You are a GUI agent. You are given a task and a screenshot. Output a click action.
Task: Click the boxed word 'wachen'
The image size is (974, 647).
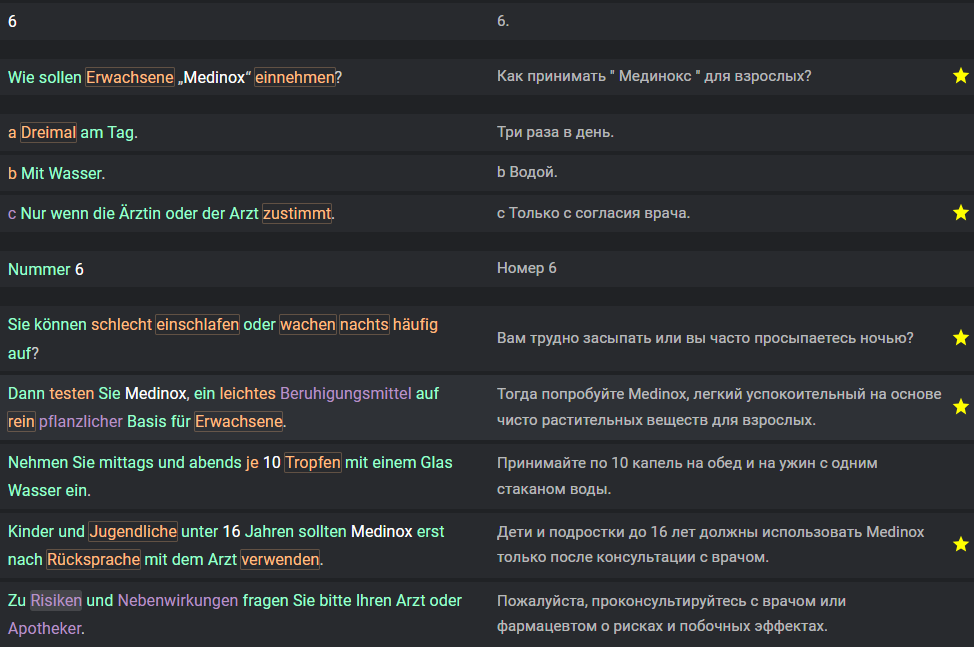[307, 324]
